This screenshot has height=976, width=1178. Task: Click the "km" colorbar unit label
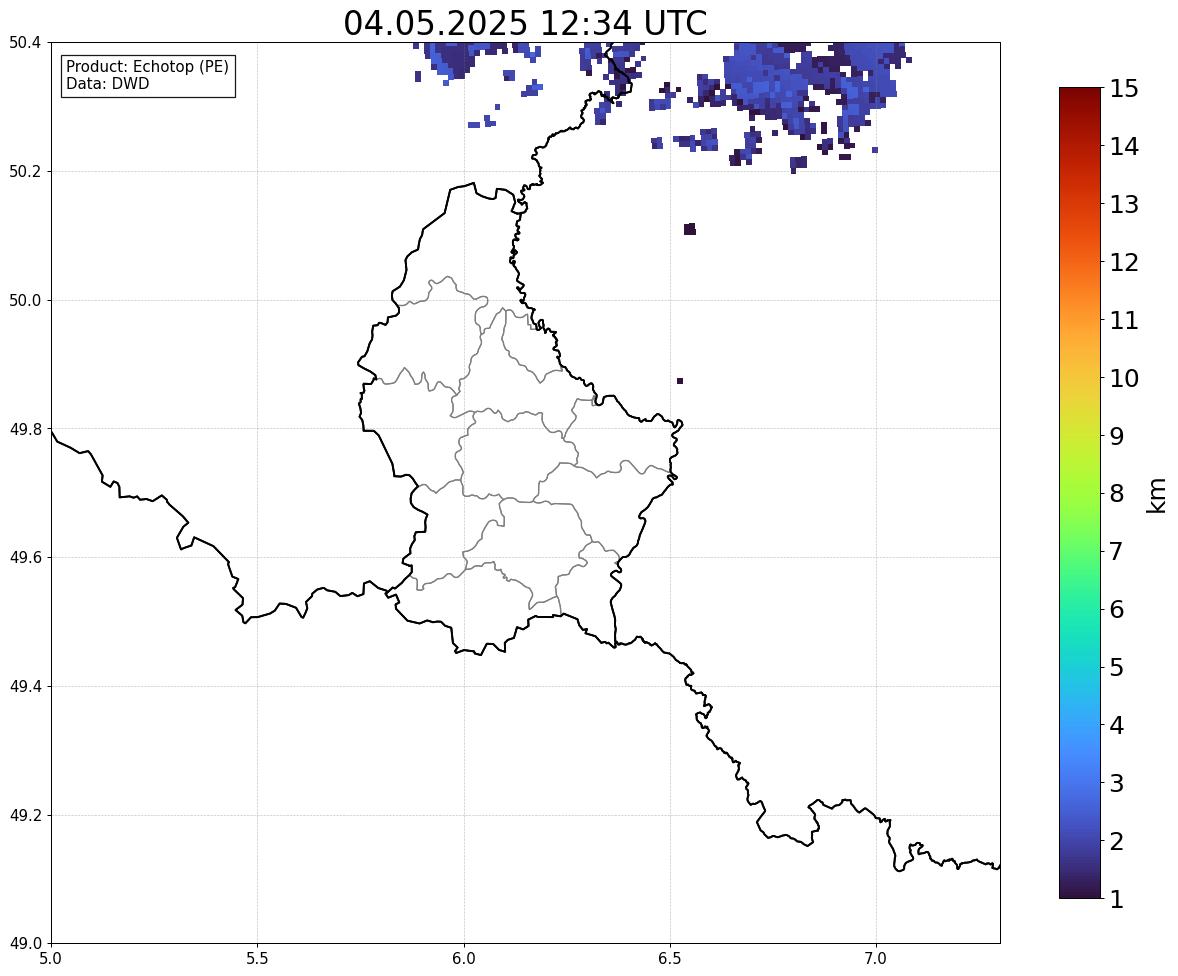1157,496
